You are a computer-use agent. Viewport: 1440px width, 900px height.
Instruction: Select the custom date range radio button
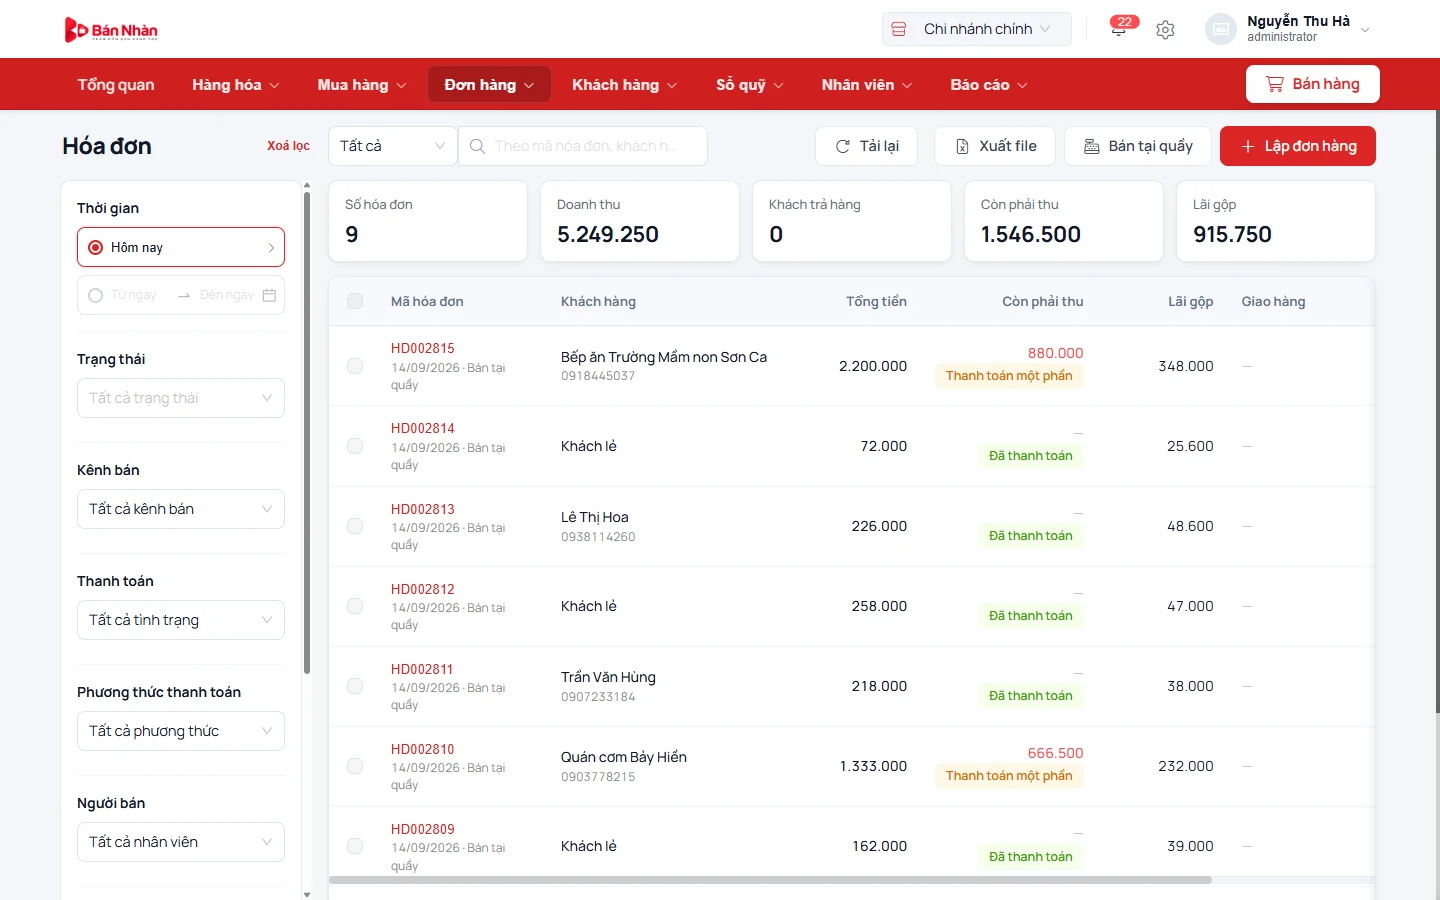click(96, 295)
